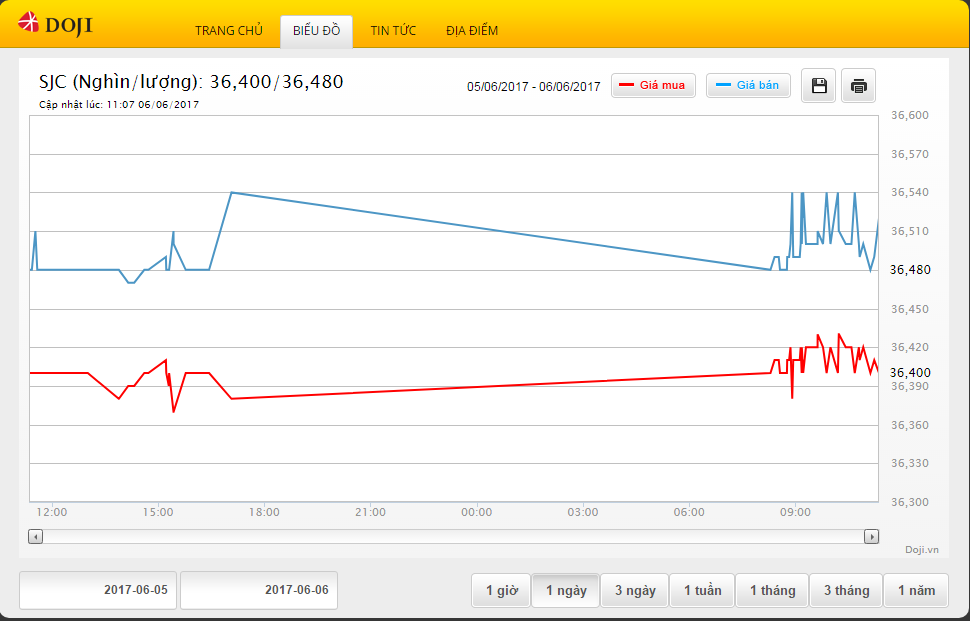Save the chart with floppy disk icon
The image size is (970, 621).
(818, 85)
